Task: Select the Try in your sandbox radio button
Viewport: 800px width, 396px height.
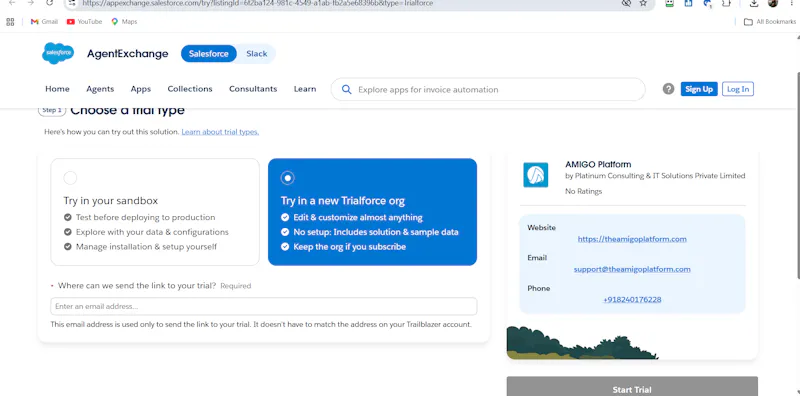Action: (70, 178)
